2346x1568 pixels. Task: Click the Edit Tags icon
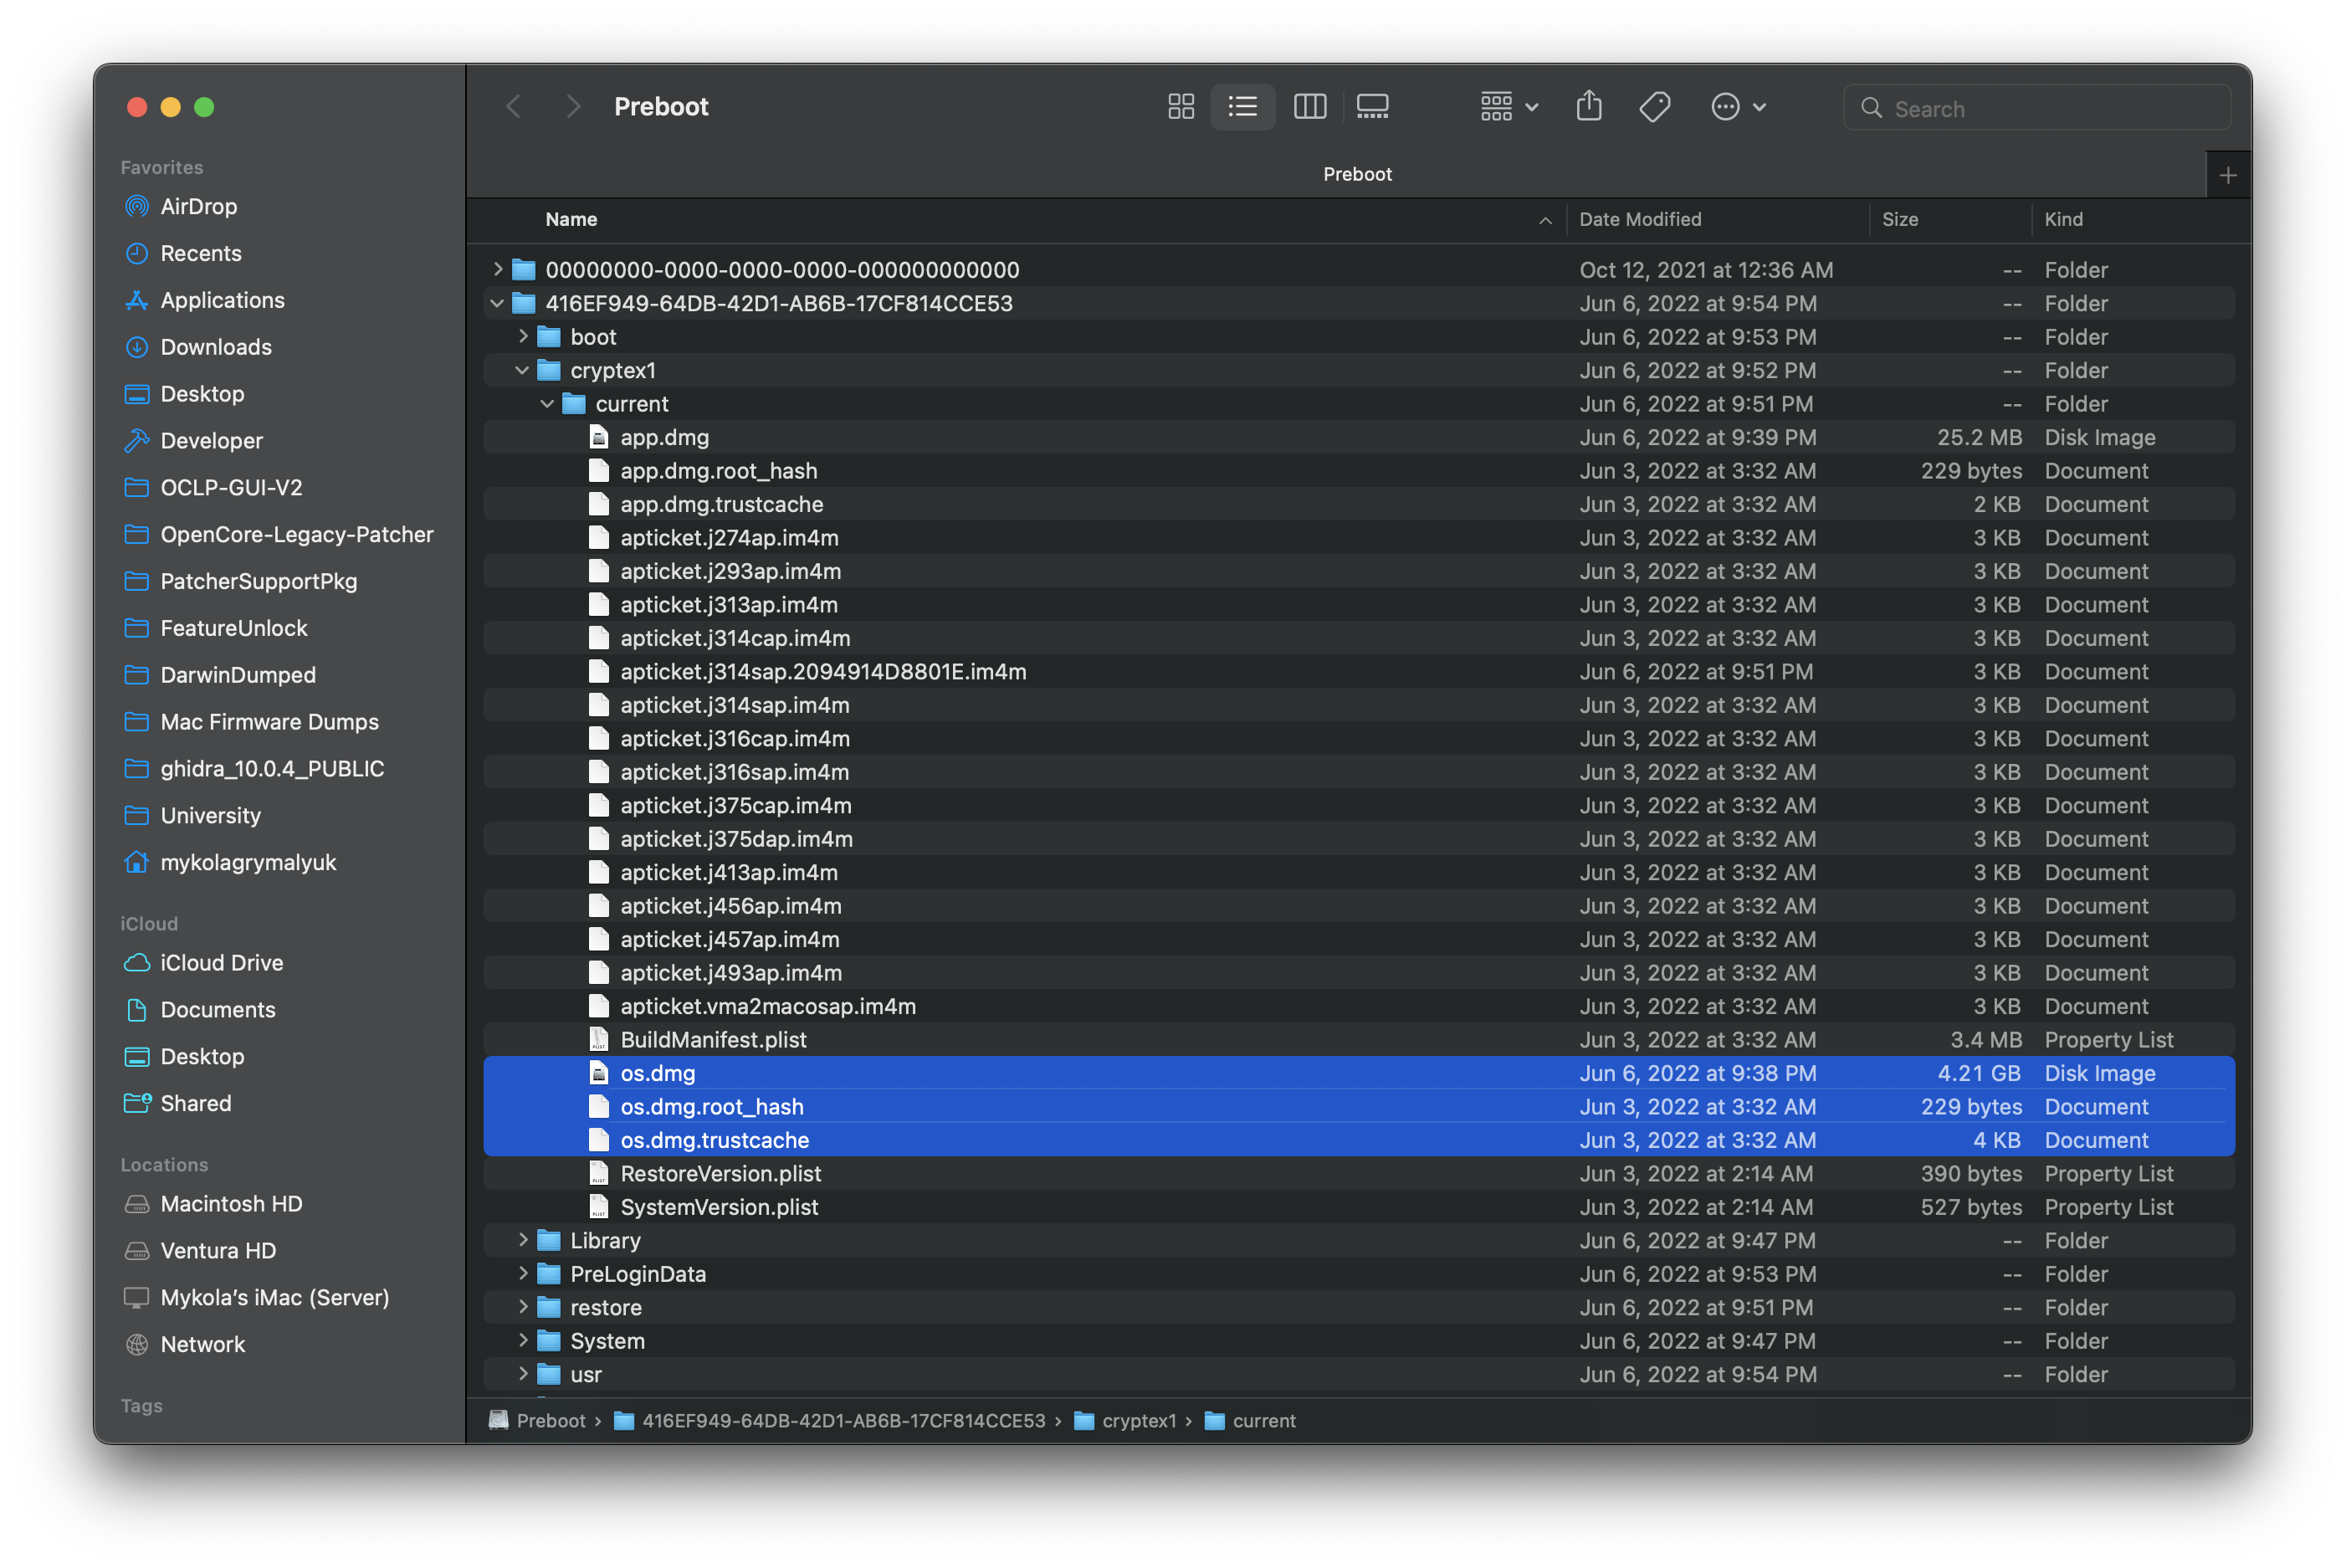[1655, 106]
